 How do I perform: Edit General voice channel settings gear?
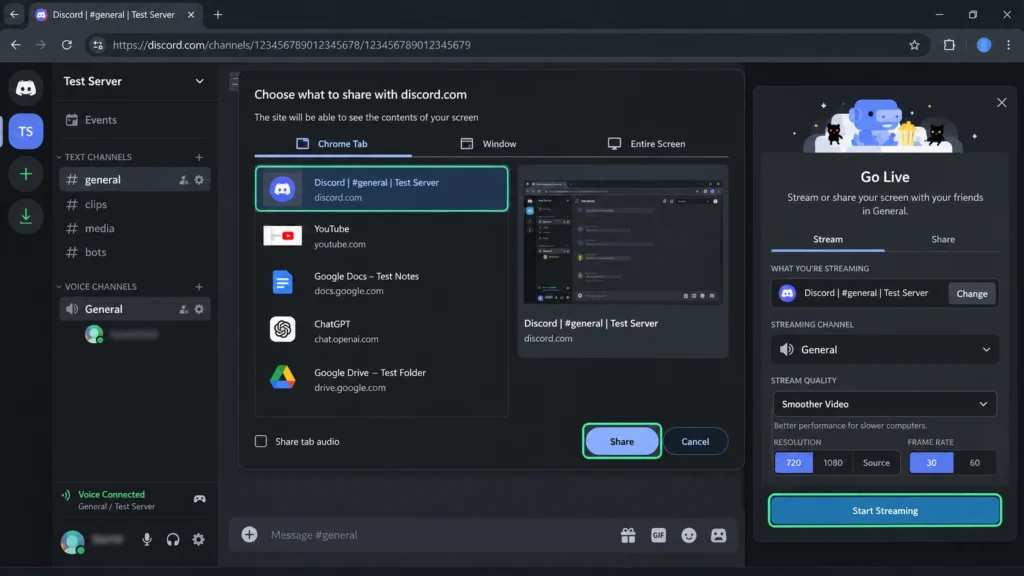(x=199, y=309)
